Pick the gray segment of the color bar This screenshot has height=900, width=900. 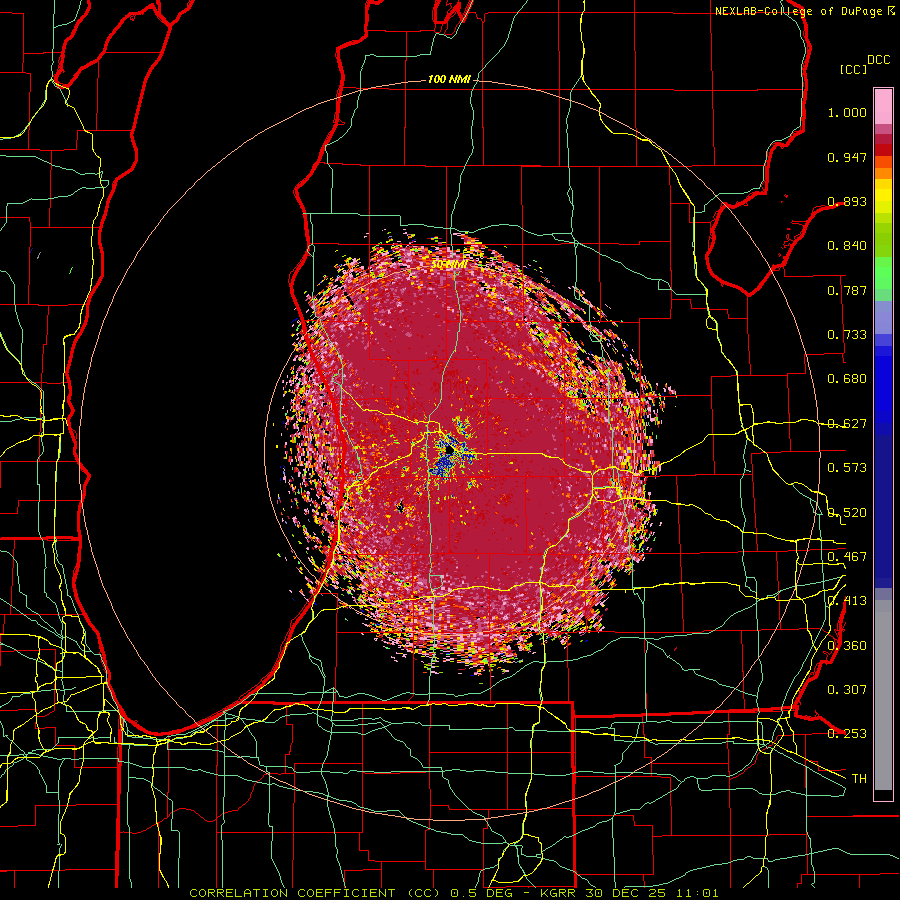click(x=883, y=695)
